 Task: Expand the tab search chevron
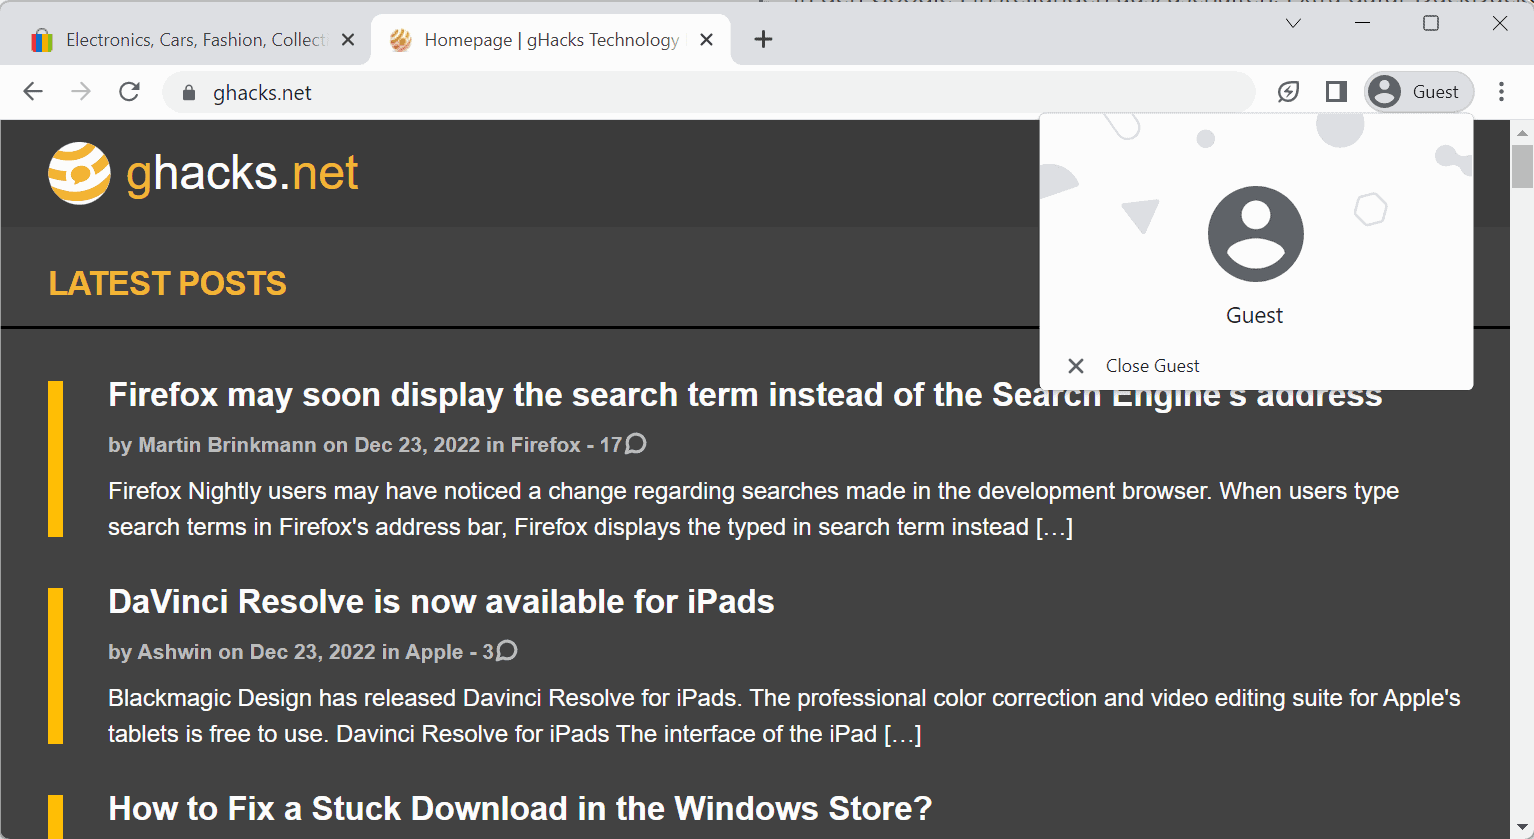coord(1293,23)
